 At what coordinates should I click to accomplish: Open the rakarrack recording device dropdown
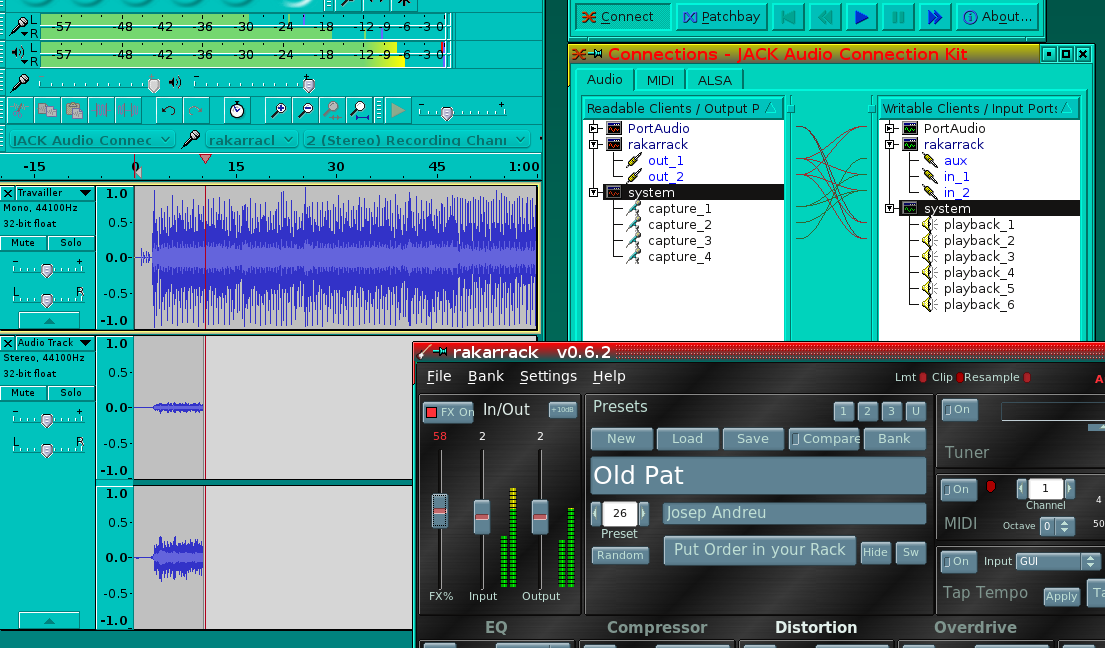click(252, 140)
